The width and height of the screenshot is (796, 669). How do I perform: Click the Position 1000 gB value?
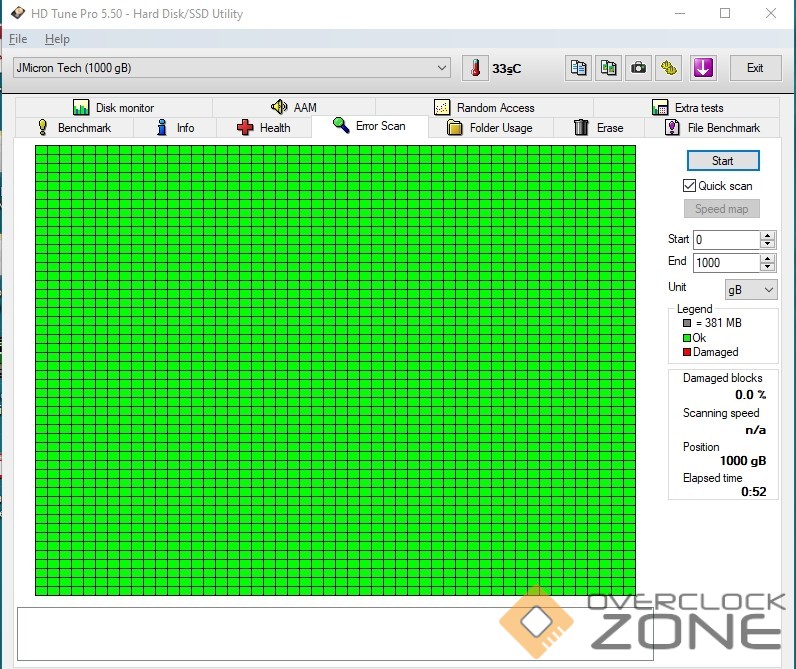point(743,460)
